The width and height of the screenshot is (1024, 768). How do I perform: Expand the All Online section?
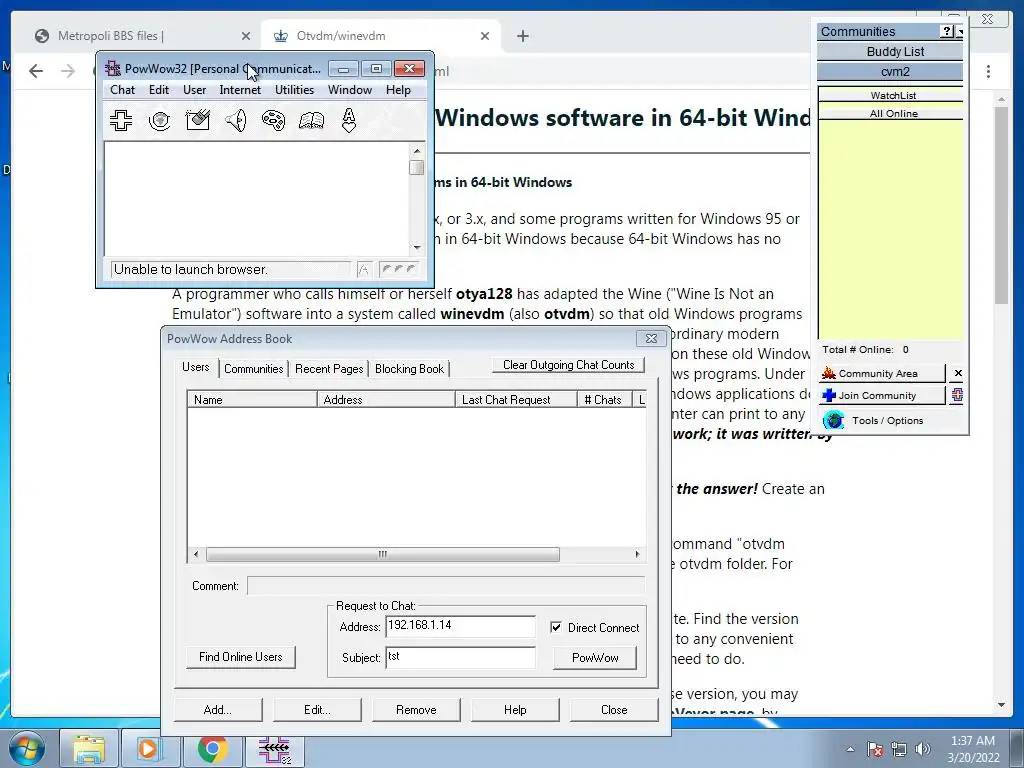(891, 113)
